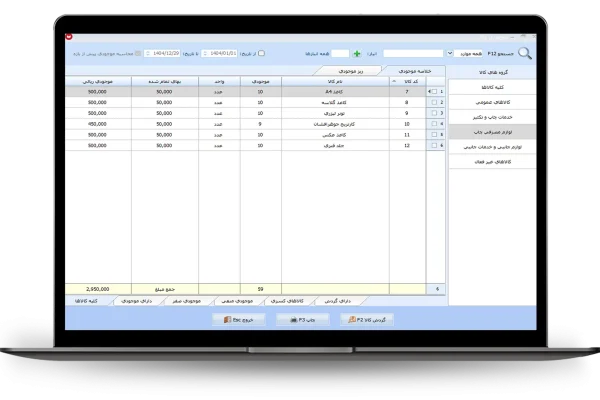600x400 pixels.
Task: Click the start date field 1404/01/01
Action: (x=223, y=53)
